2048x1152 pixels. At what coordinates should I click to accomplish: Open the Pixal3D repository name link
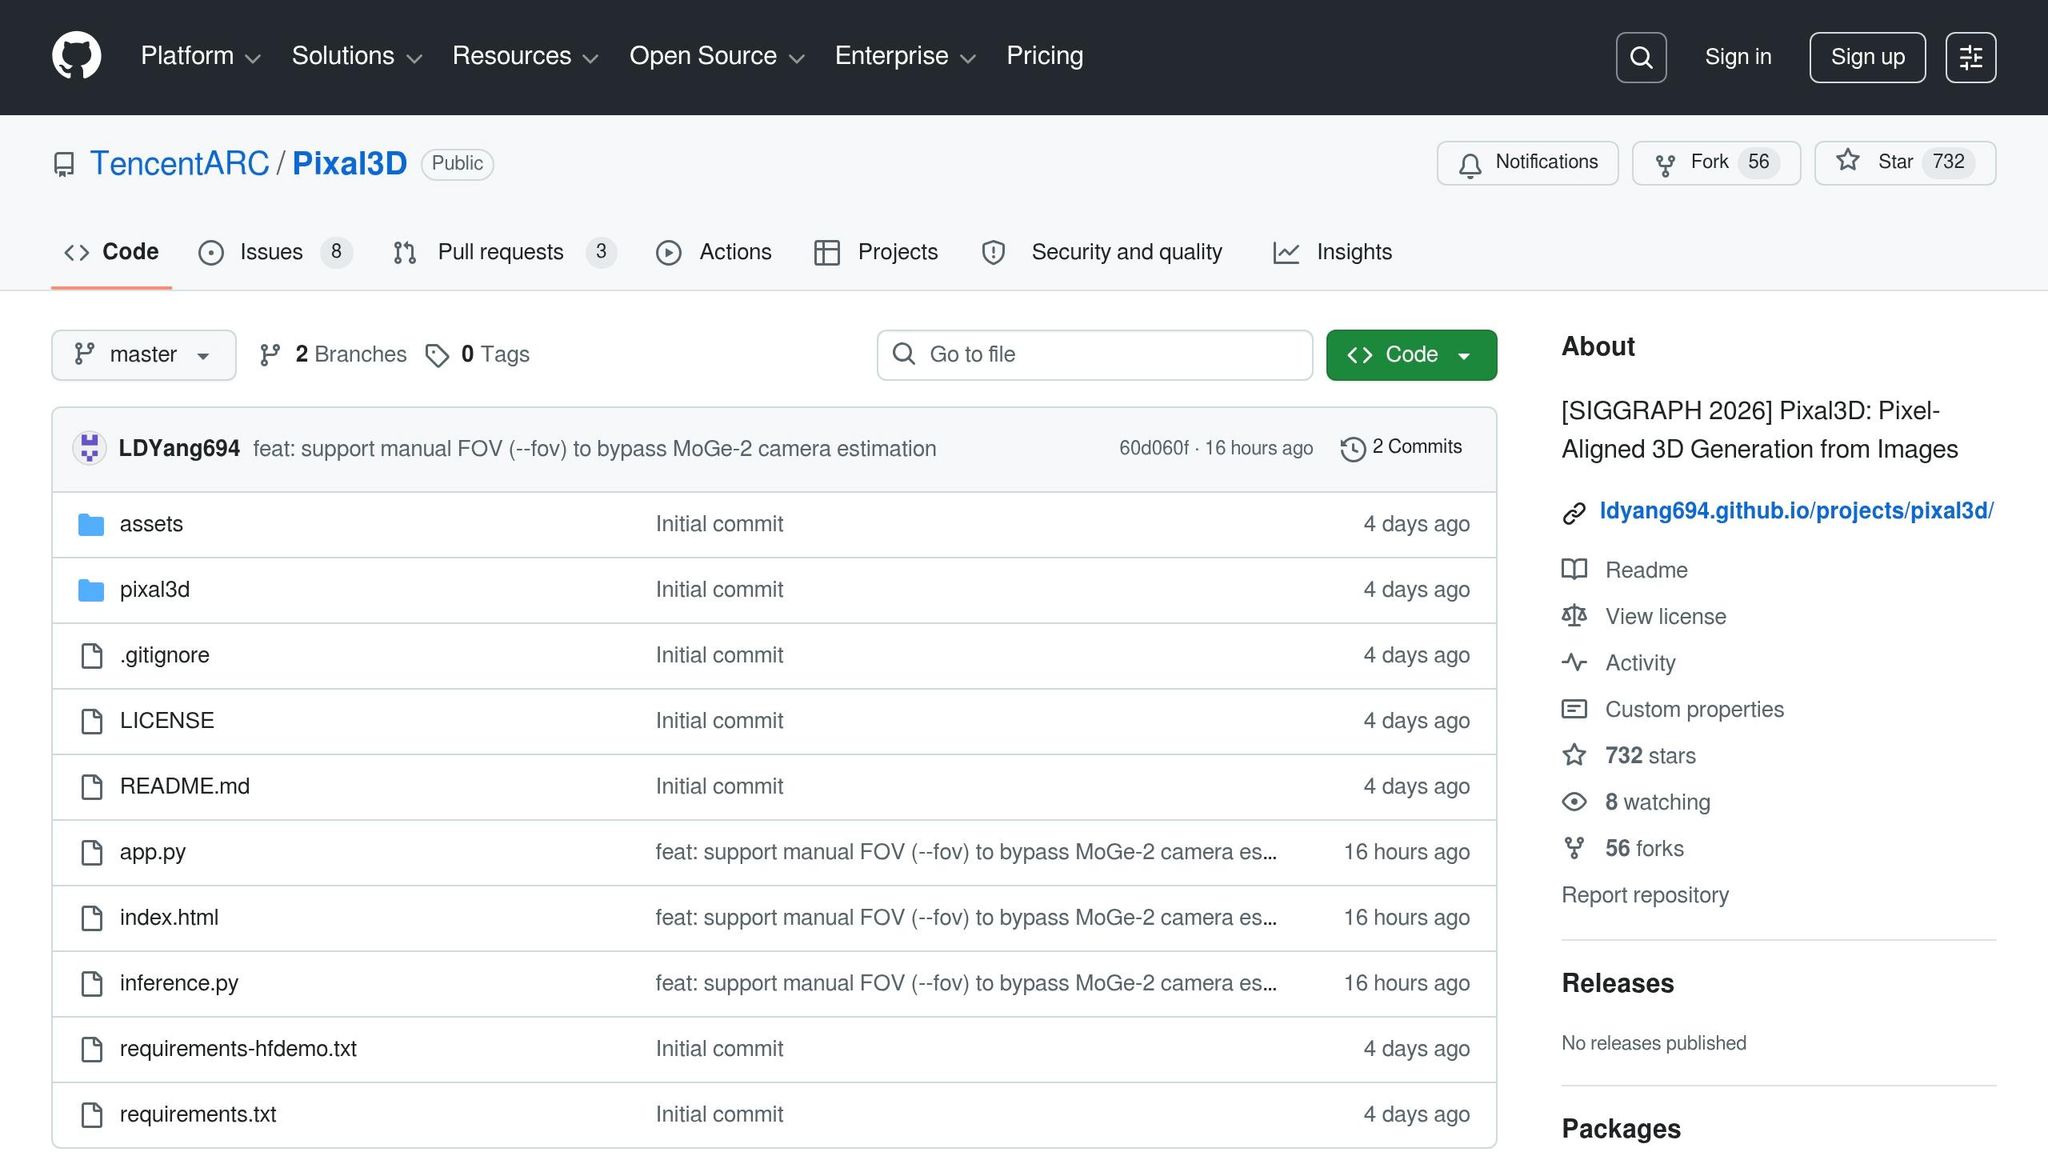349,163
